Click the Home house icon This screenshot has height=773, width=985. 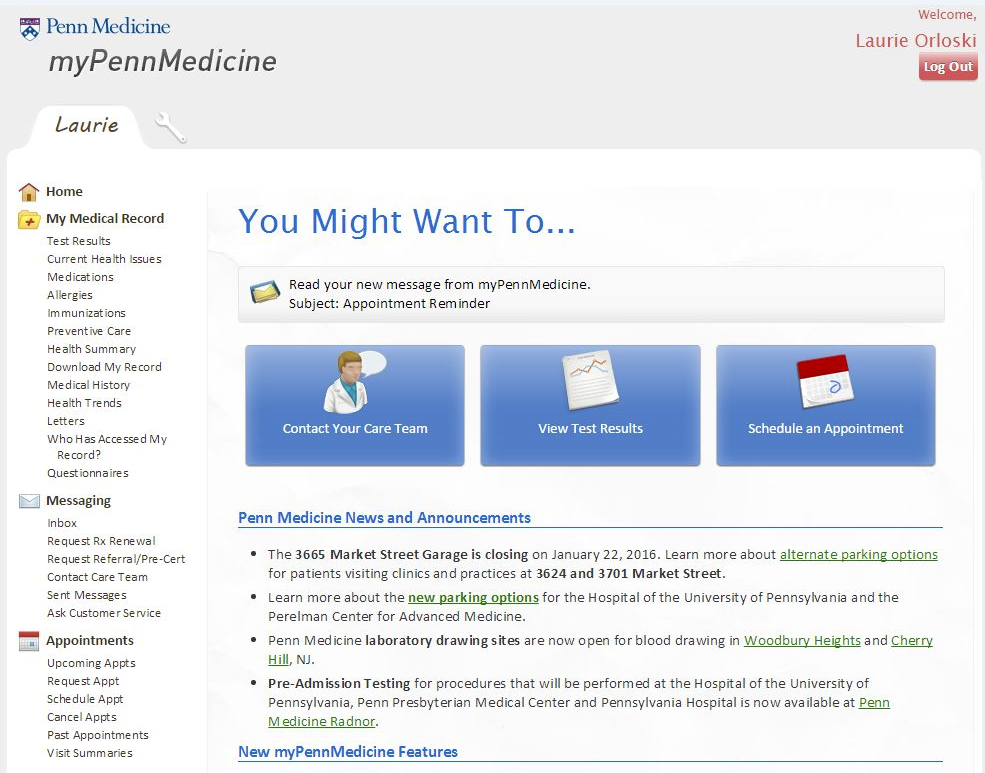coord(29,192)
